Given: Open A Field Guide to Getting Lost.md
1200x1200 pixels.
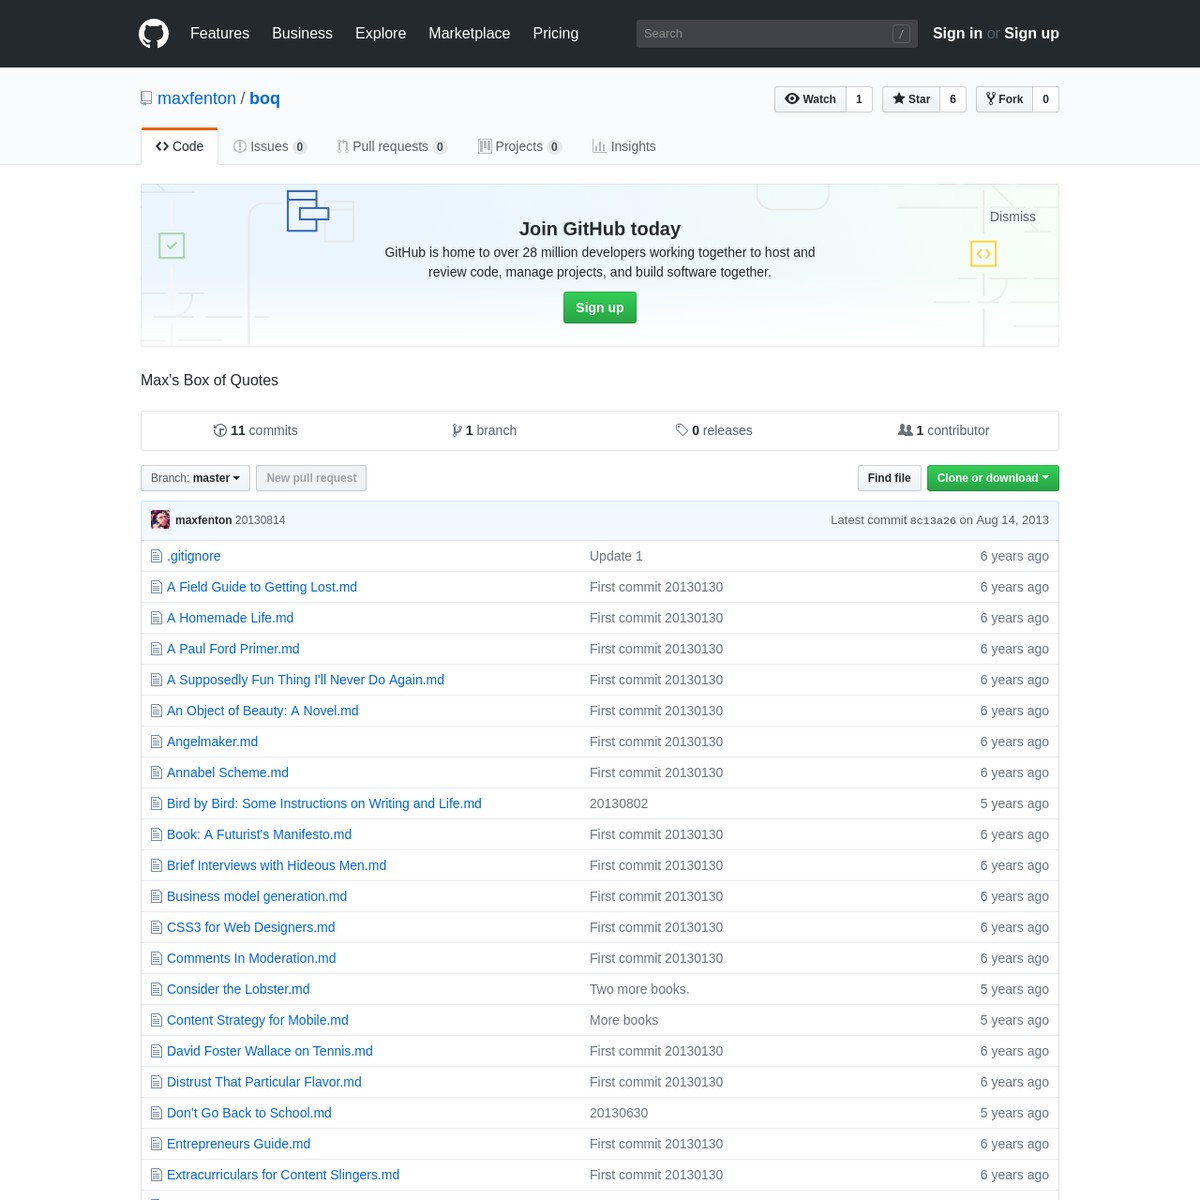Looking at the screenshot, I should 262,587.
